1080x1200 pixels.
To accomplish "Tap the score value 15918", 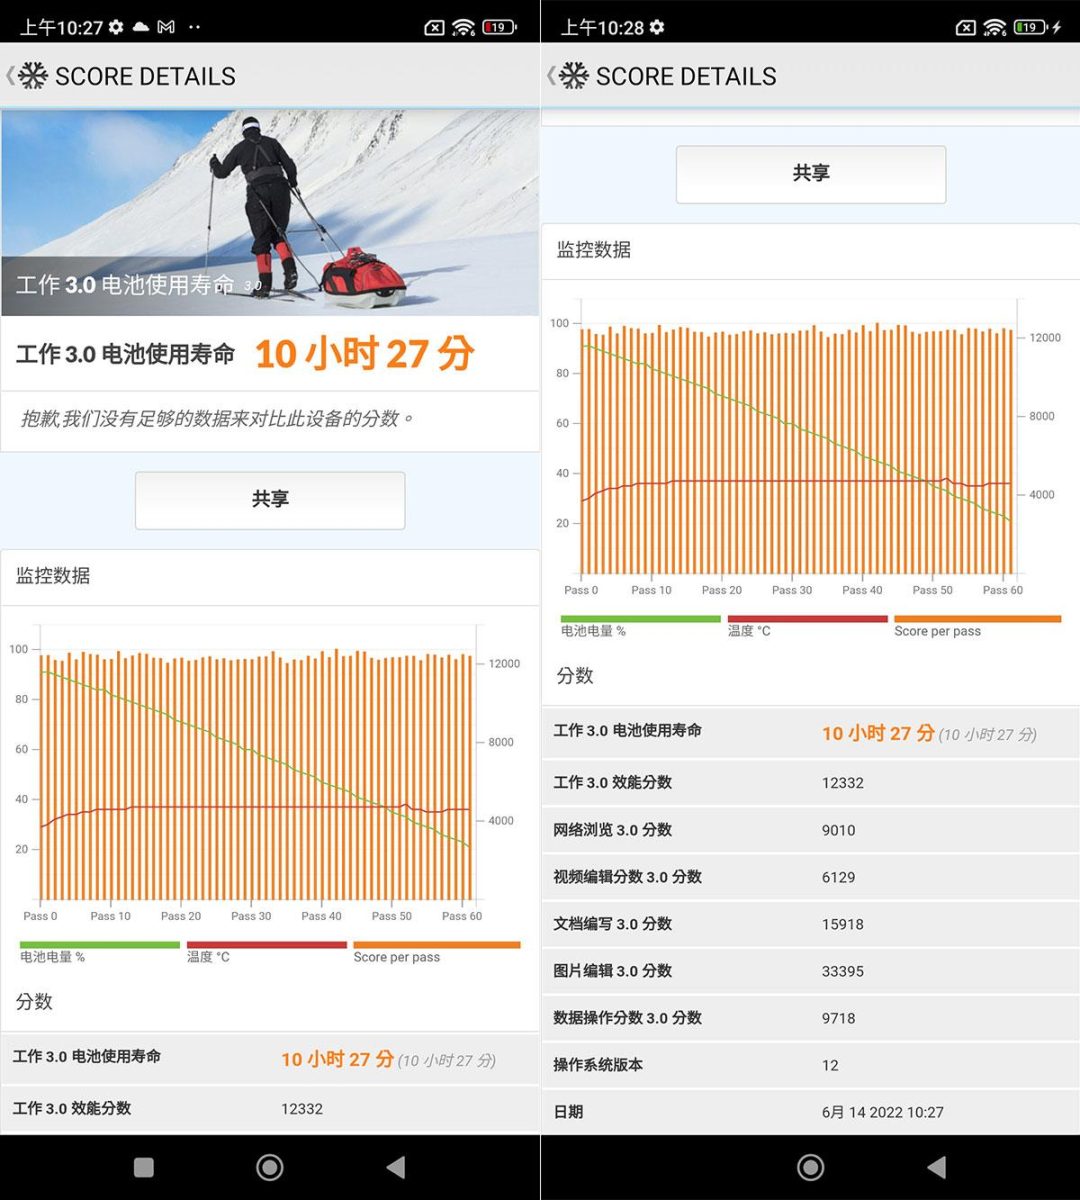I will pyautogui.click(x=843, y=924).
